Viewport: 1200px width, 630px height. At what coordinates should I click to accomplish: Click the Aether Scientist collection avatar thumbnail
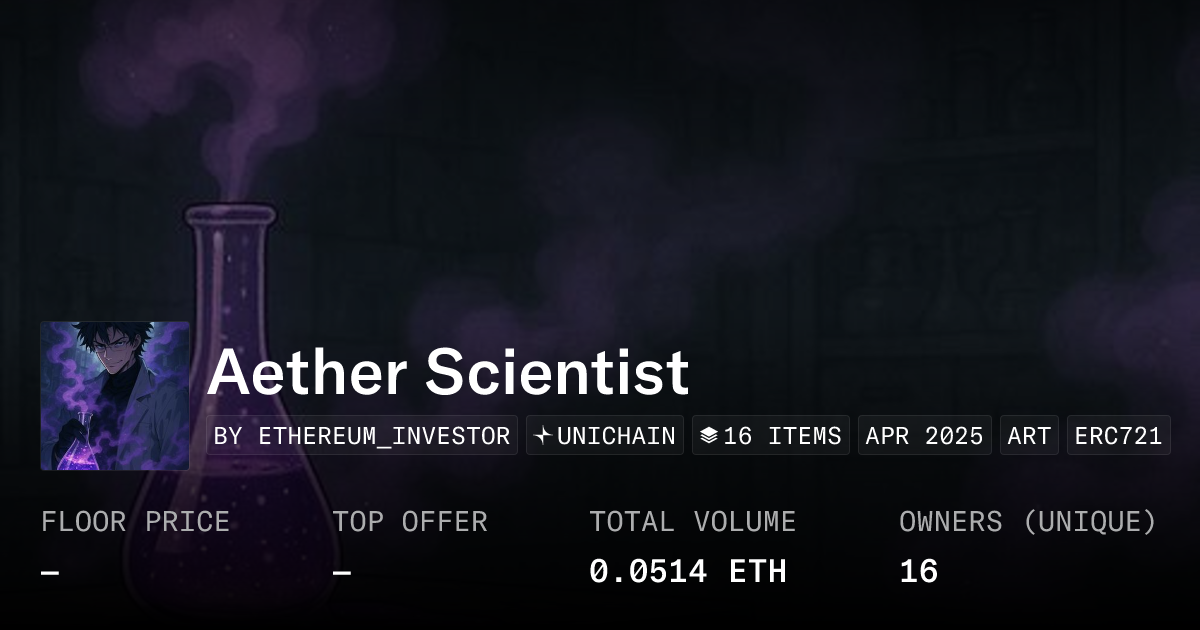115,396
